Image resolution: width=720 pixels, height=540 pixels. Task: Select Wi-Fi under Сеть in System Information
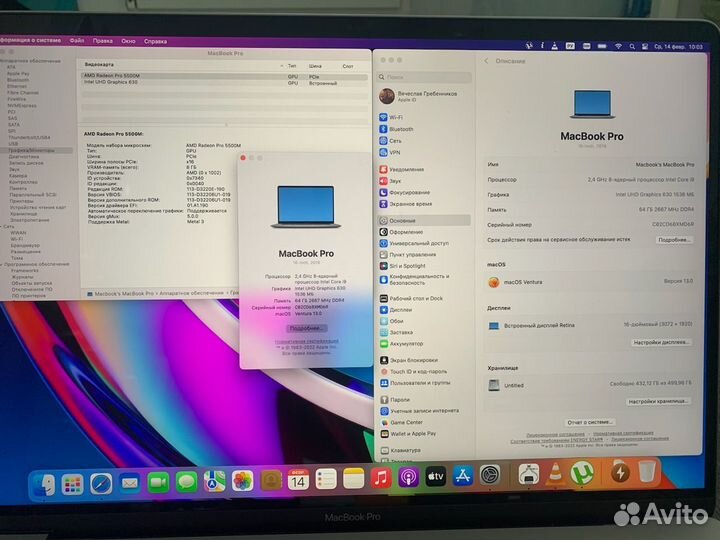pos(17,239)
